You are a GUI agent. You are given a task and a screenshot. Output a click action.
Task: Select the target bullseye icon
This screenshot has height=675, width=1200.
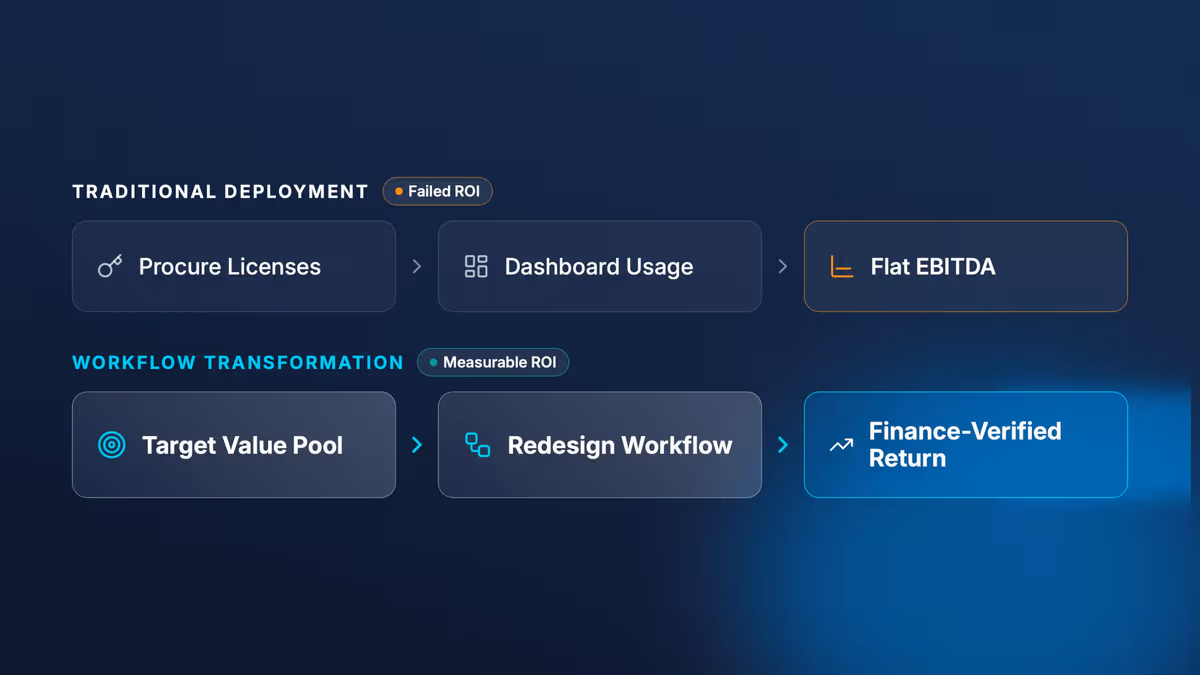112,445
